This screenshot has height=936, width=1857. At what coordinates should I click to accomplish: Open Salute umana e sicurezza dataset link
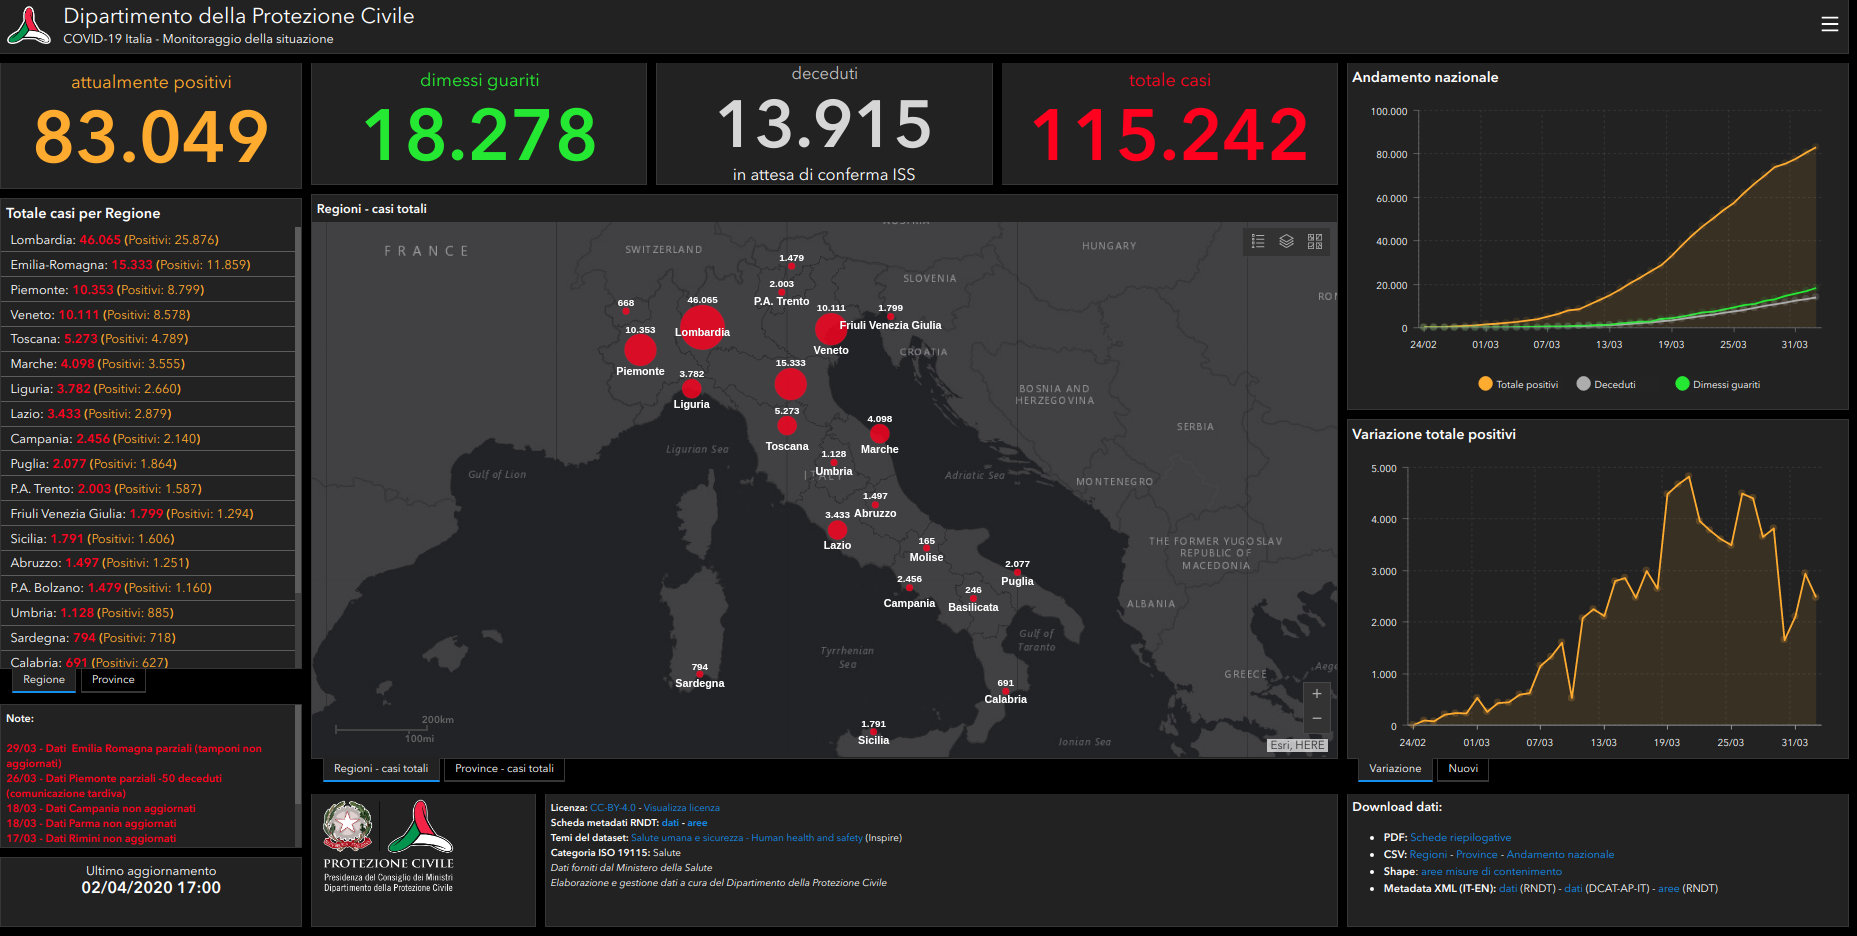(746, 838)
